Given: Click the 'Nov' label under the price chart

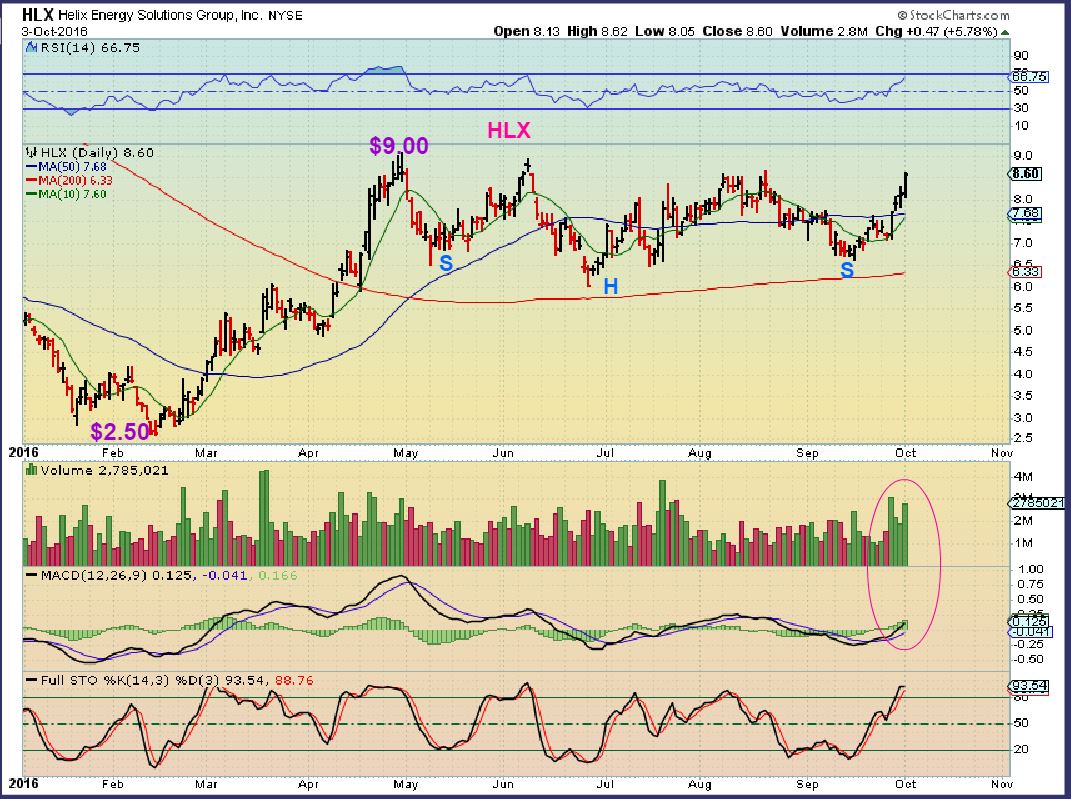Looking at the screenshot, I should [x=1001, y=453].
